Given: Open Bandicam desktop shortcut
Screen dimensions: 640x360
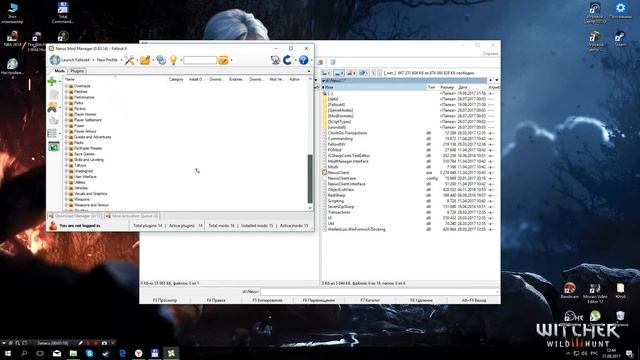Looking at the screenshot, I should (x=569, y=290).
